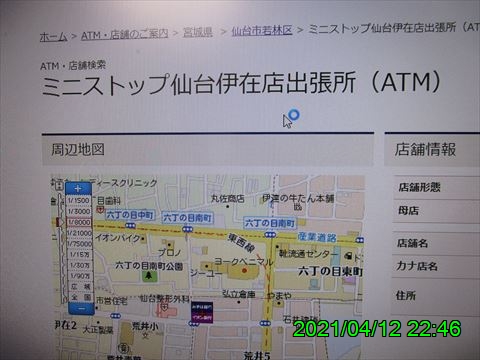Select map scale 1/75000
This screenshot has height=360, width=480.
pos(80,244)
